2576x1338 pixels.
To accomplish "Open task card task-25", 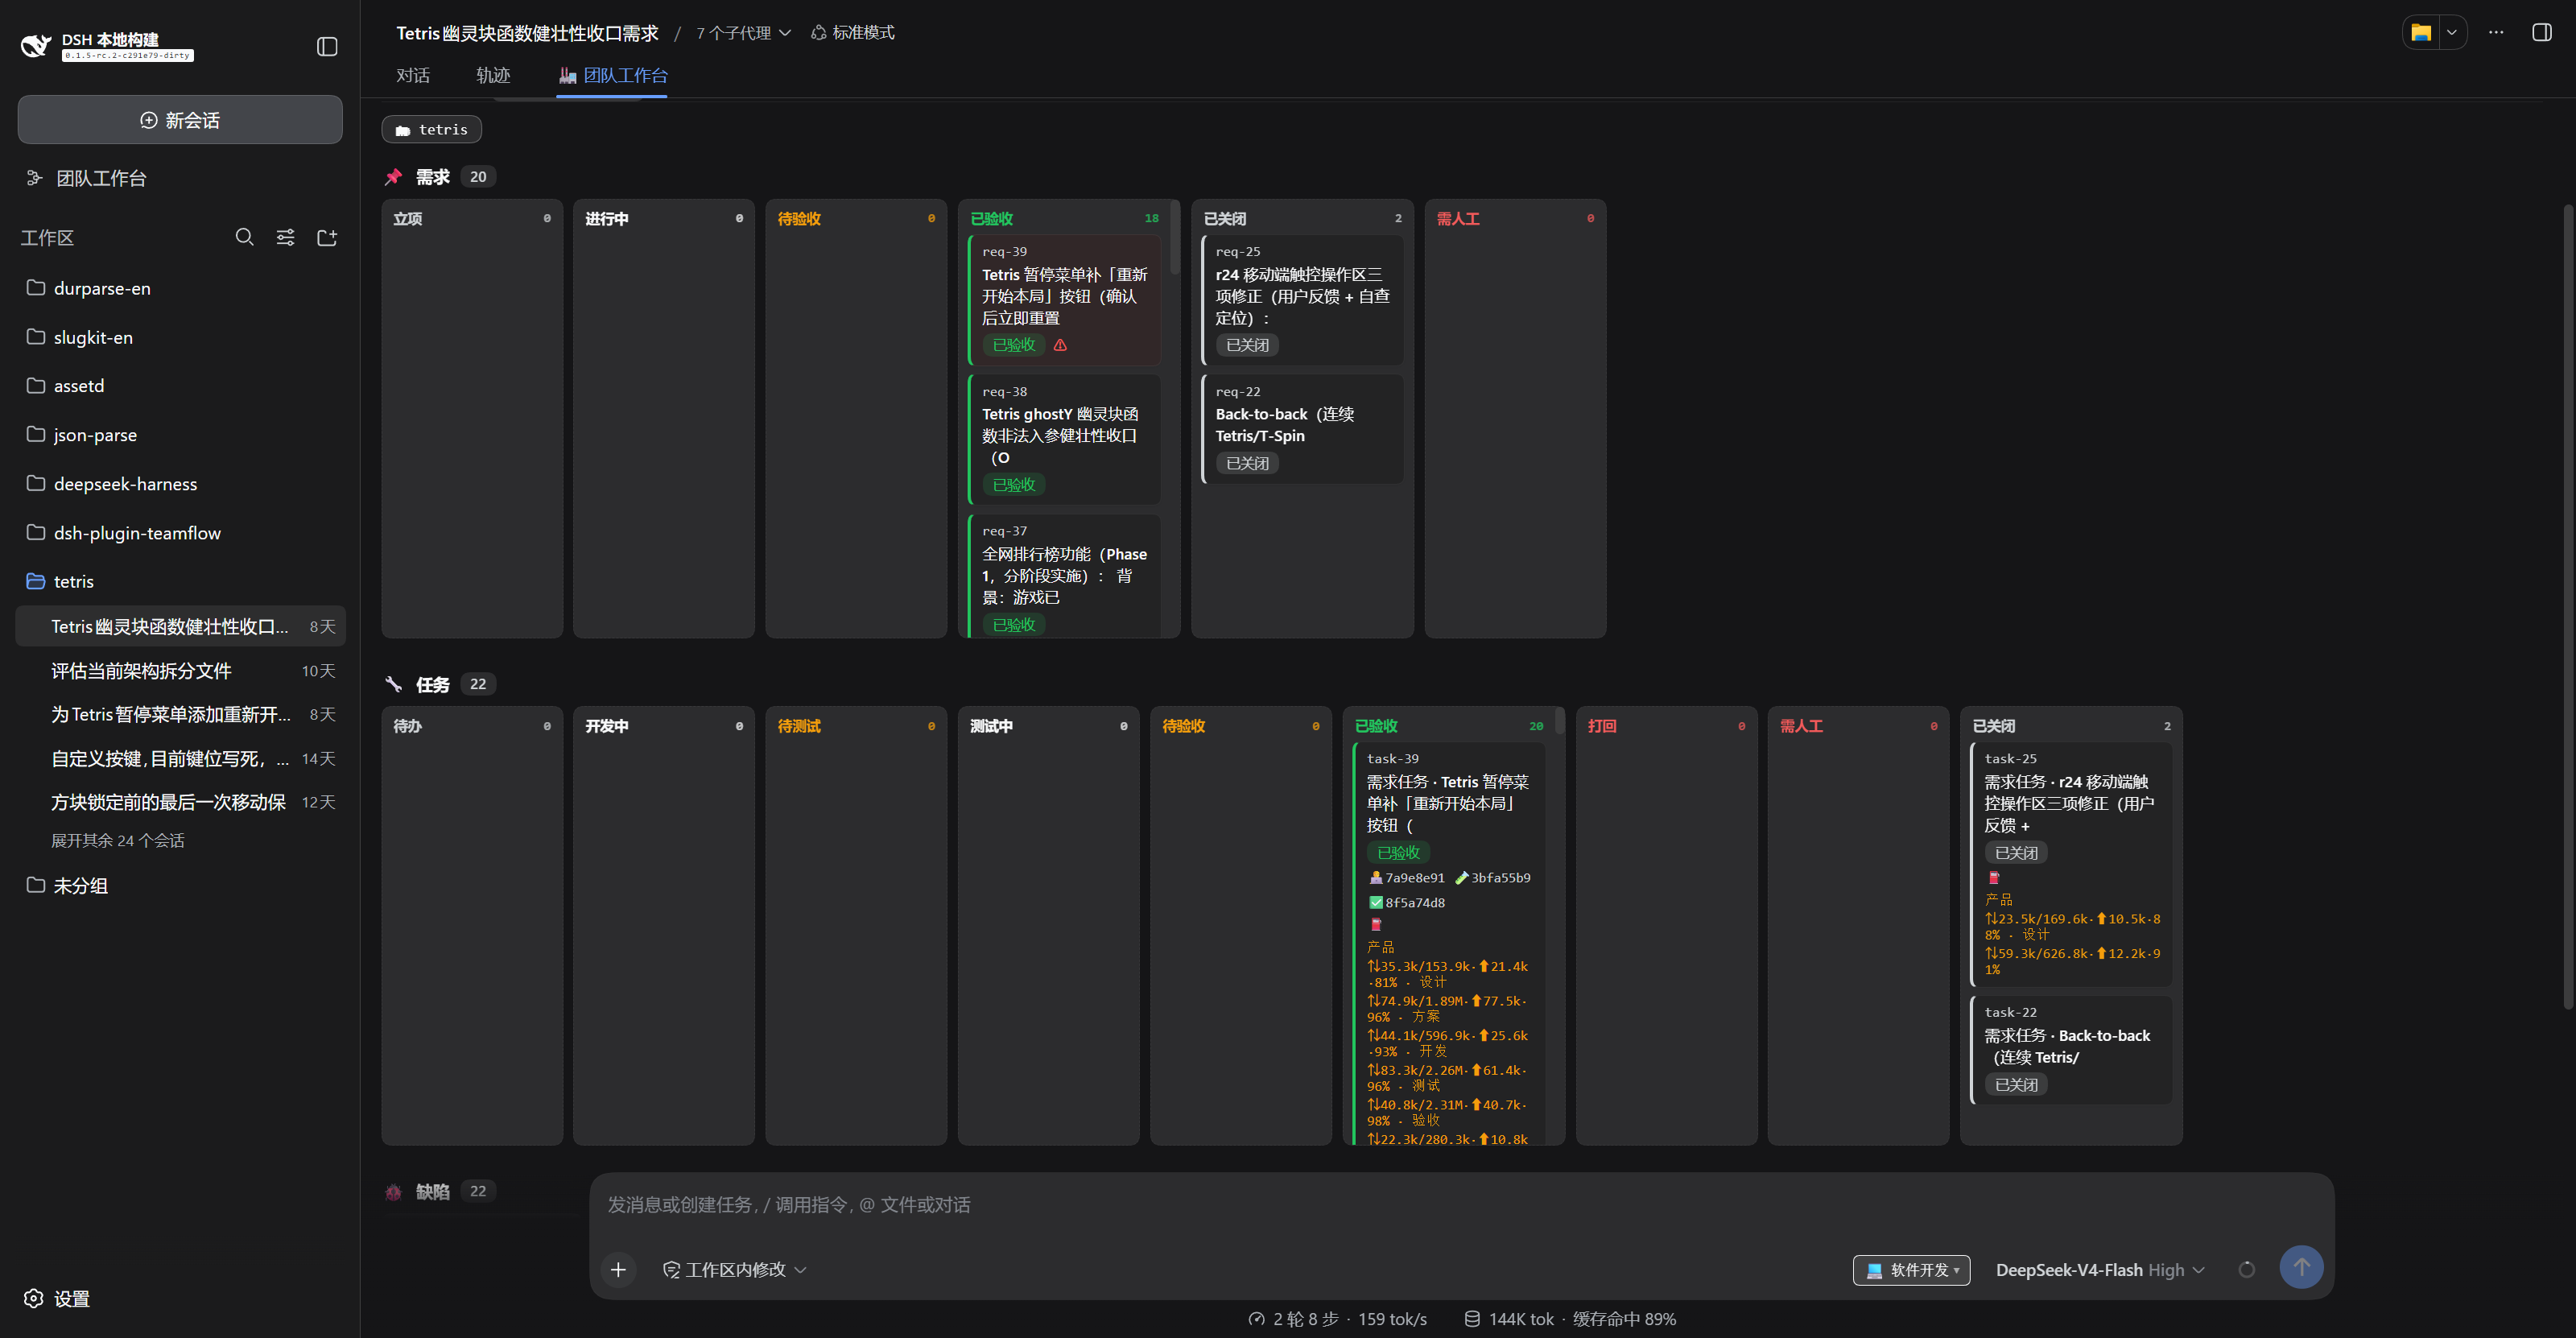I will 2071,864.
